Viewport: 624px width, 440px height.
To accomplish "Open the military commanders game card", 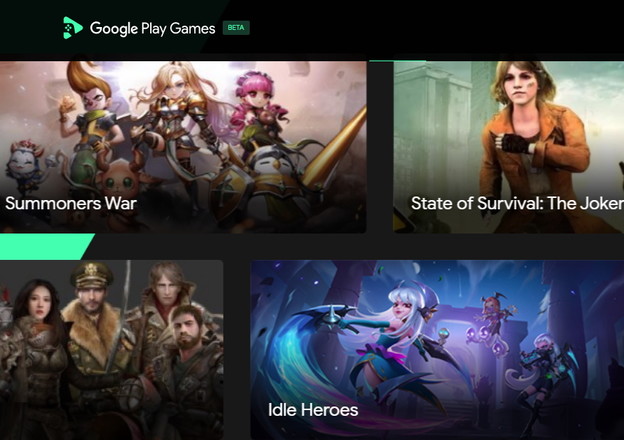I will (111, 350).
